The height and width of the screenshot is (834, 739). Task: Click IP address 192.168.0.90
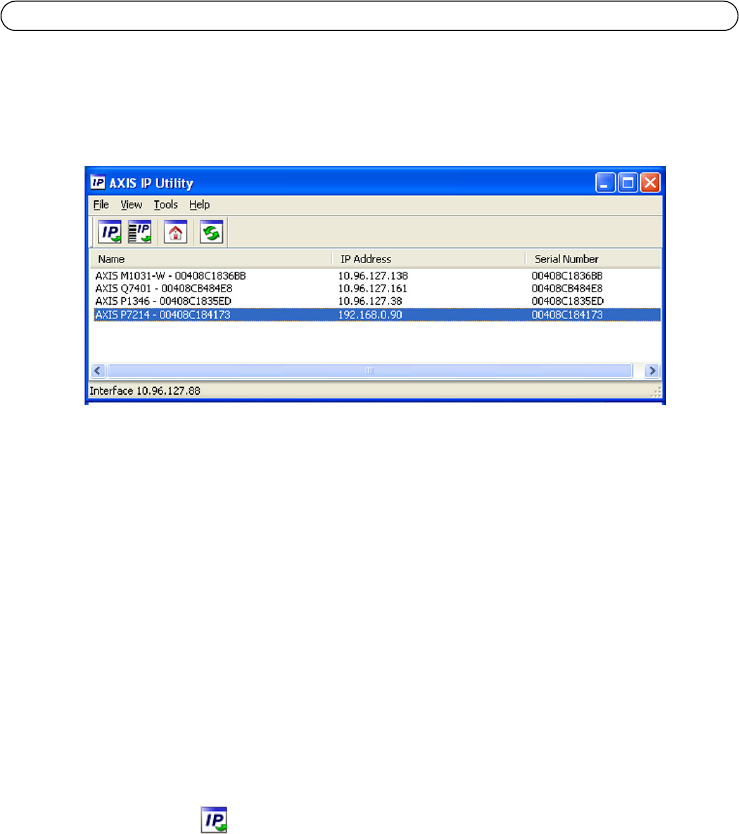pos(370,315)
